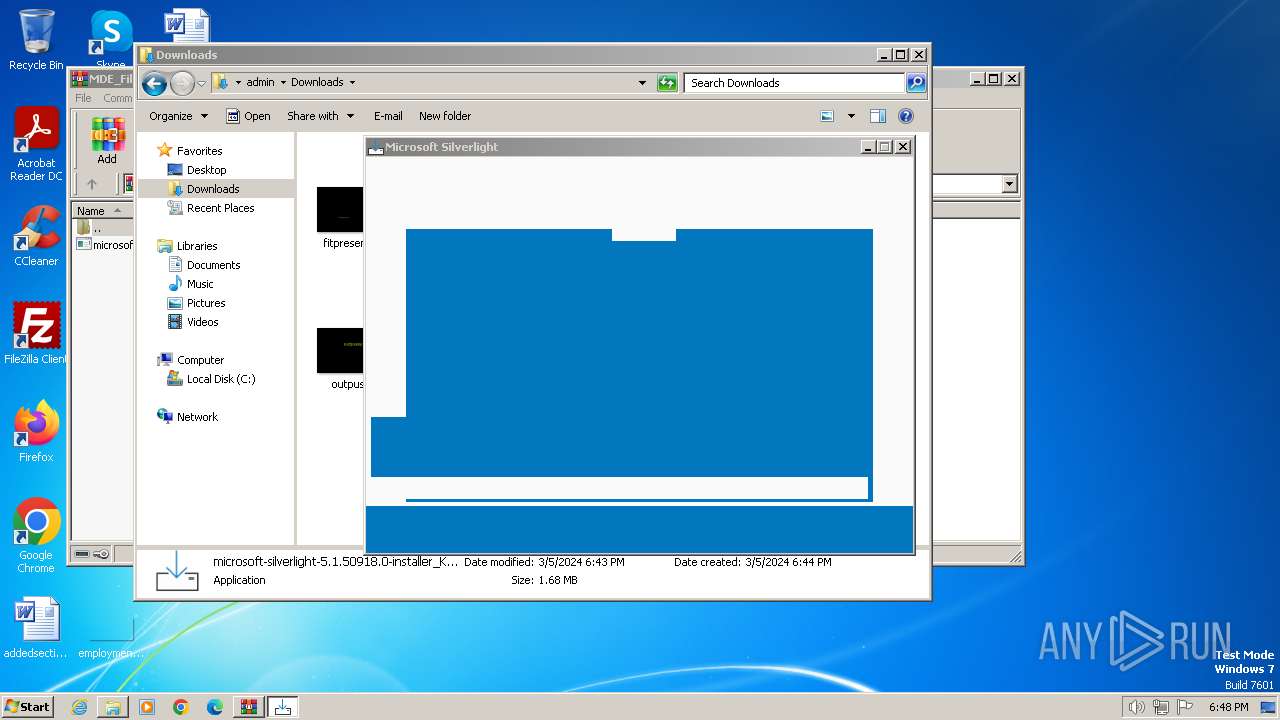1280x720 pixels.
Task: Click E-mail in toolbar
Action: click(388, 116)
